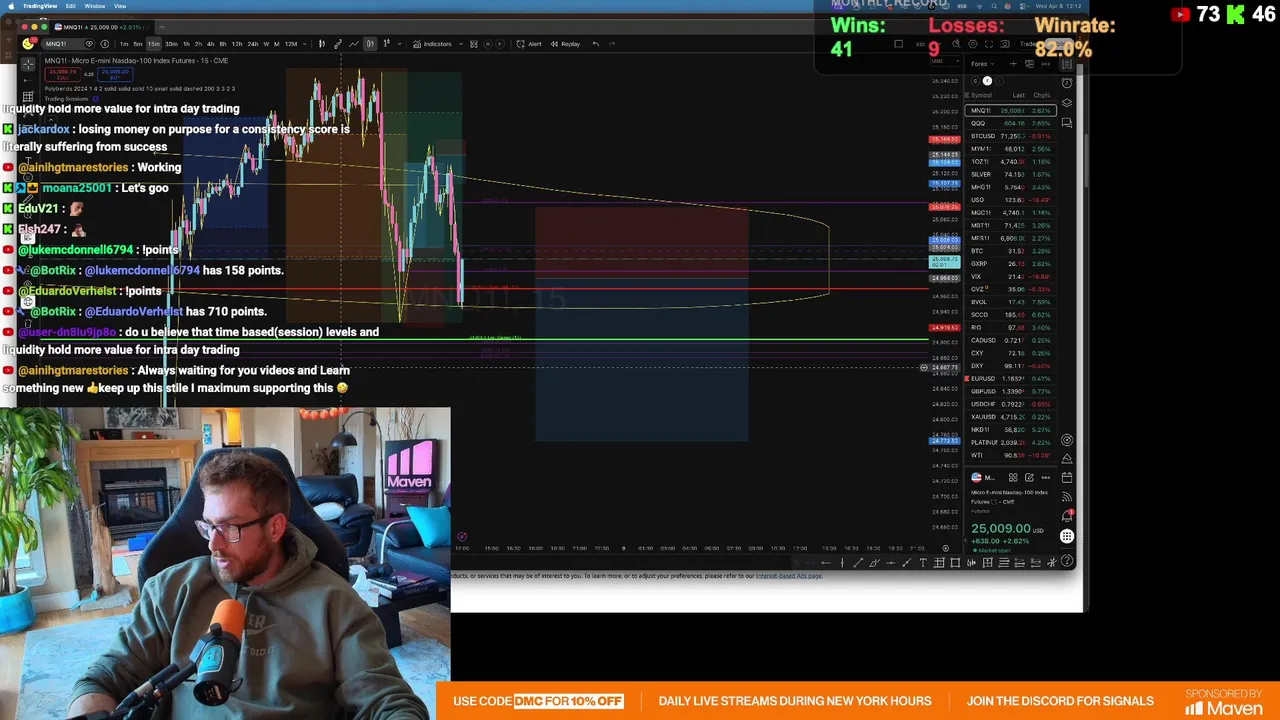Viewport: 1280px width, 720px height.
Task: Select the 15m timeframe
Action: point(154,44)
